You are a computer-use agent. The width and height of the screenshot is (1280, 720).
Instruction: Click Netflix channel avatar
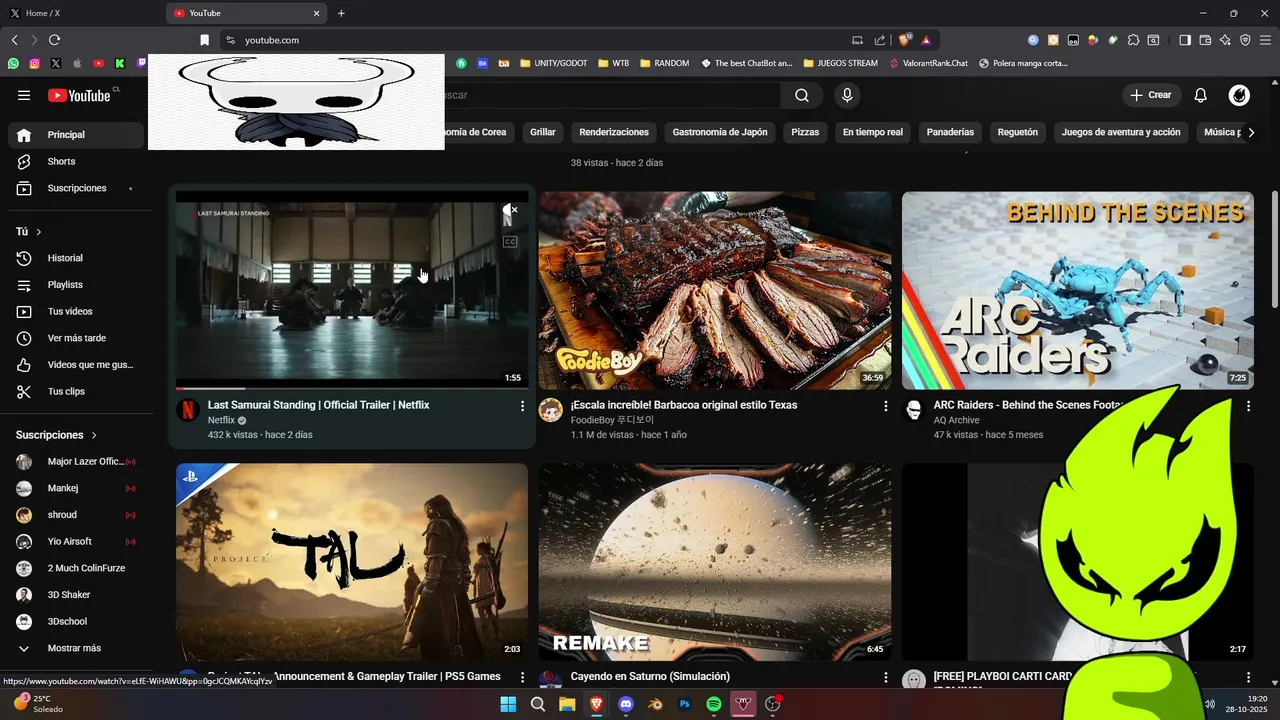click(188, 410)
